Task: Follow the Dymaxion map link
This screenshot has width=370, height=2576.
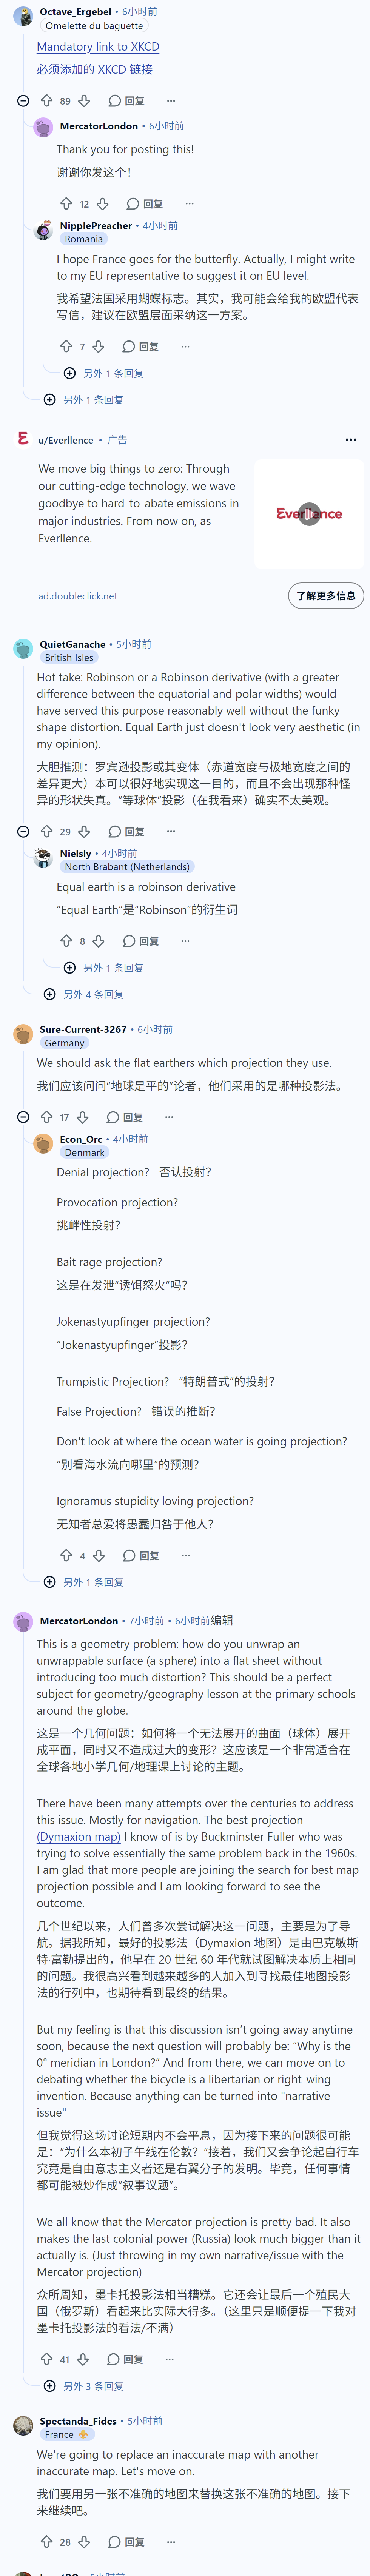Action: [x=79, y=1837]
